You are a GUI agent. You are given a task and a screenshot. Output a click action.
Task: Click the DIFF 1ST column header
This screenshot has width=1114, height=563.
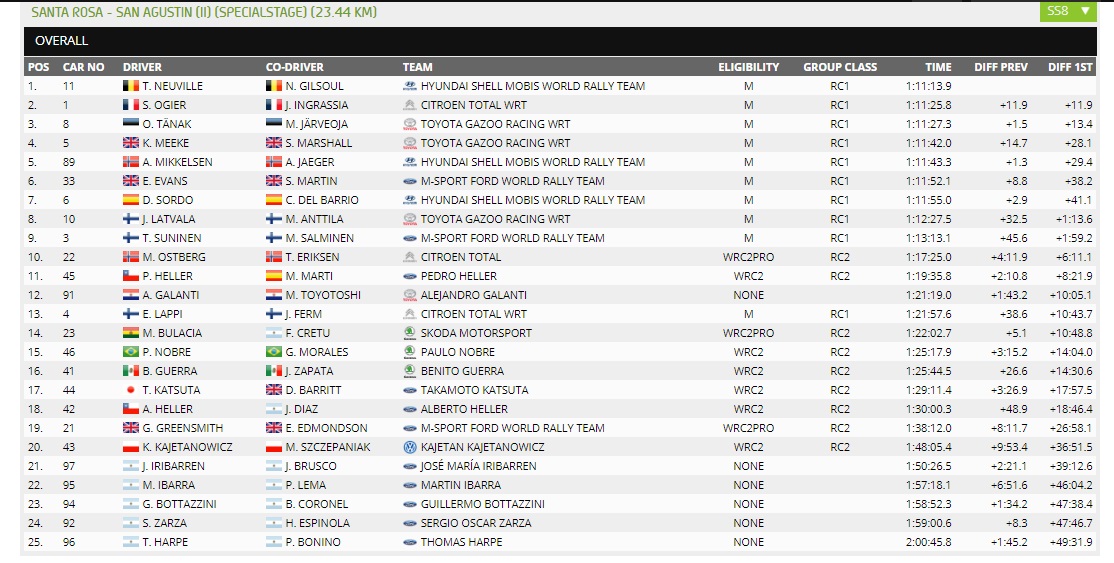(1070, 67)
